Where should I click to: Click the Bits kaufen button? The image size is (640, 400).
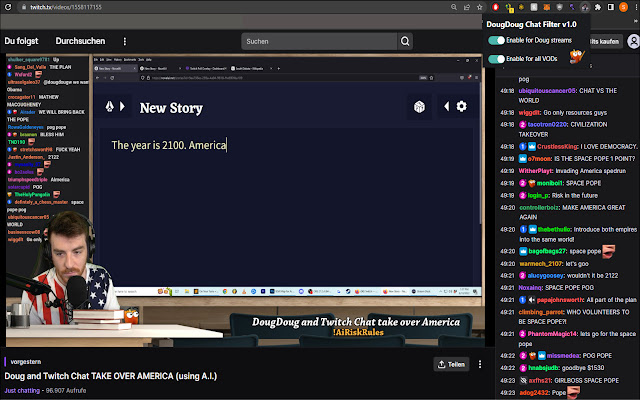(x=606, y=41)
